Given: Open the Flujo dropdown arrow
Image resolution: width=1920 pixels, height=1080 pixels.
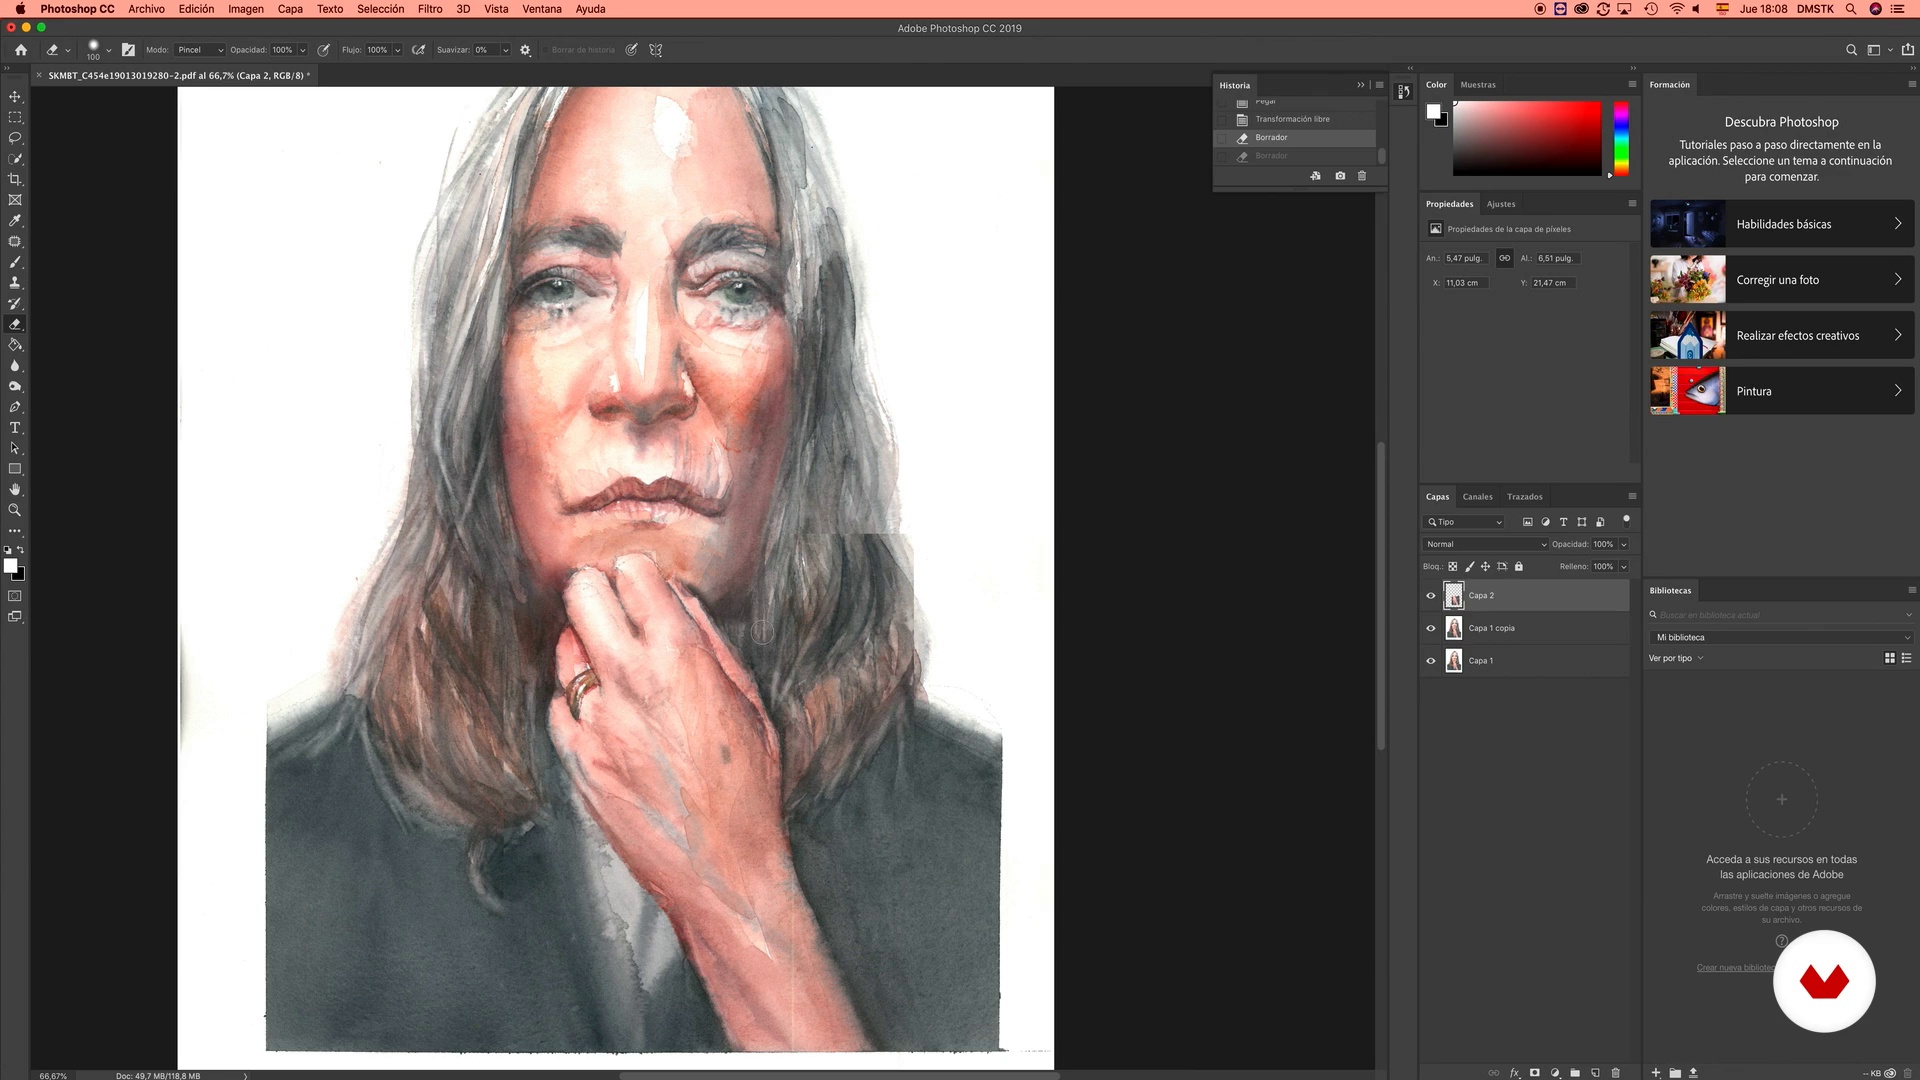Looking at the screenshot, I should click(397, 50).
